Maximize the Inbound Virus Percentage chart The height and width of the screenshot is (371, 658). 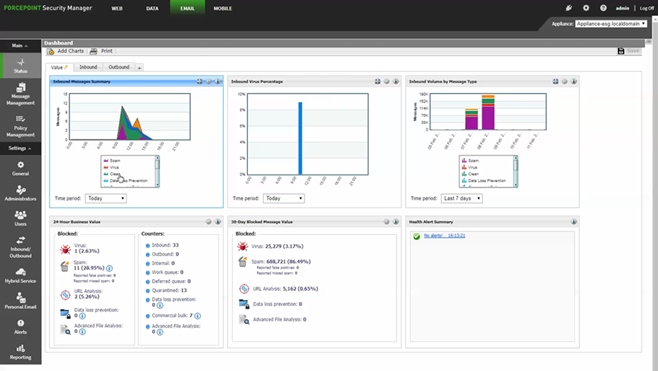tap(377, 81)
